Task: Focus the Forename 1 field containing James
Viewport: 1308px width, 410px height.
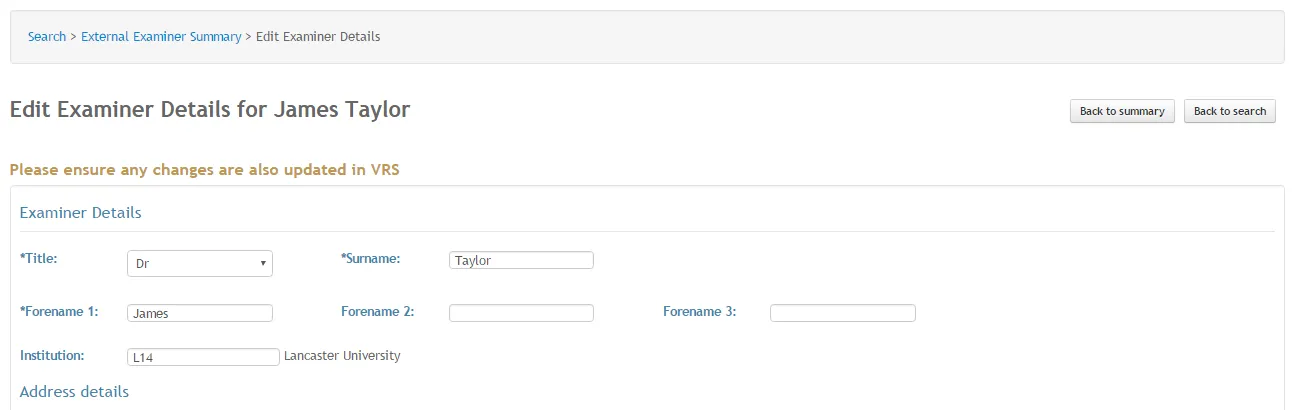Action: (x=200, y=313)
